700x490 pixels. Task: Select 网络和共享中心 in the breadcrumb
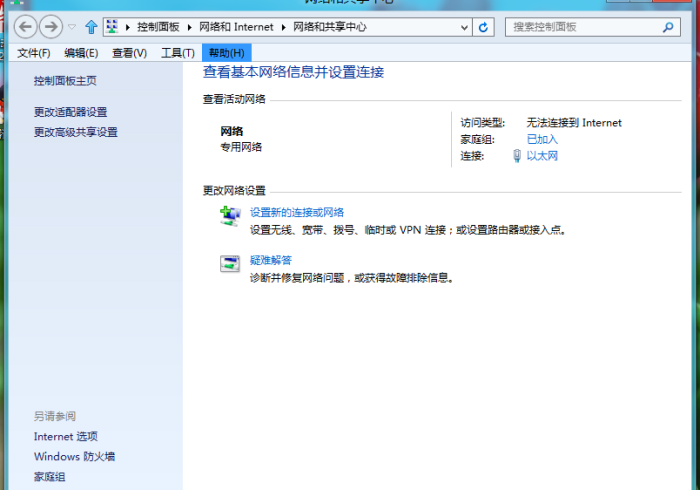click(329, 27)
